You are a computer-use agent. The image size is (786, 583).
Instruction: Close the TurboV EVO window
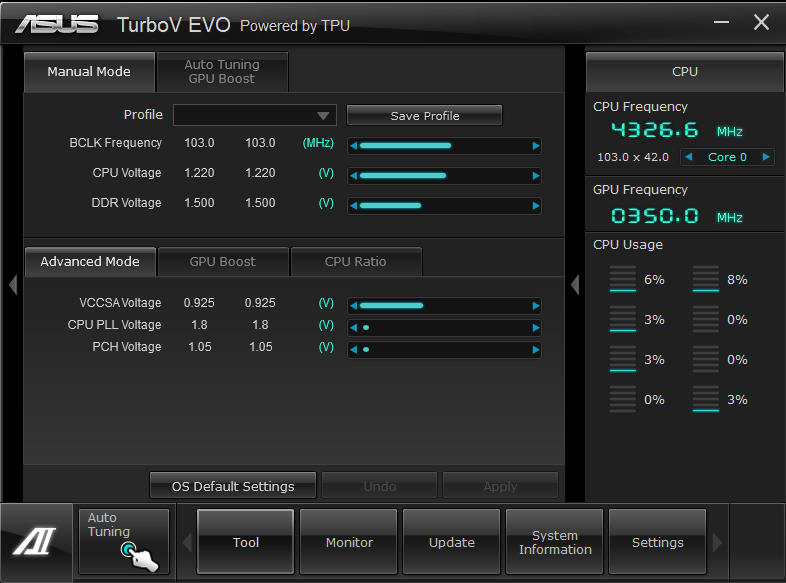click(761, 22)
